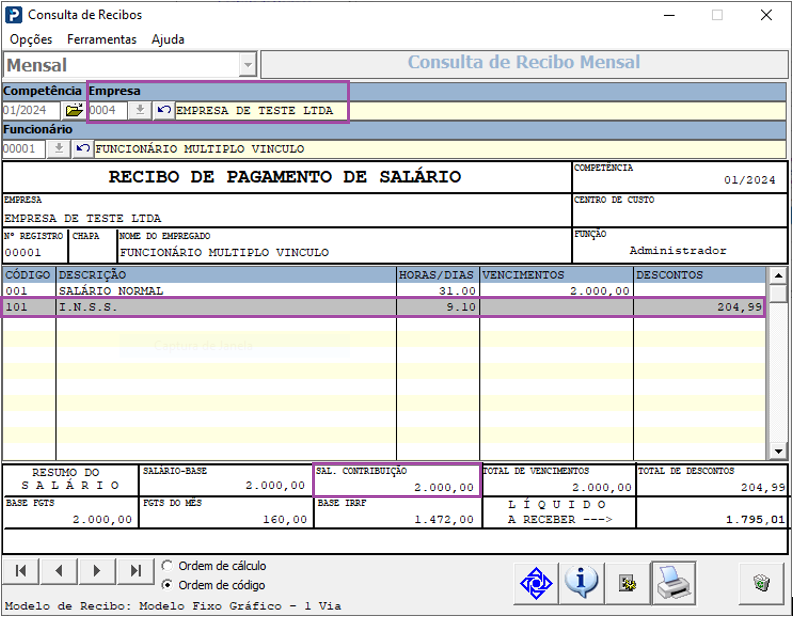Viewport: 794px width, 619px height.
Task: Click the HORAS/DIAS column header
Action: click(438, 275)
